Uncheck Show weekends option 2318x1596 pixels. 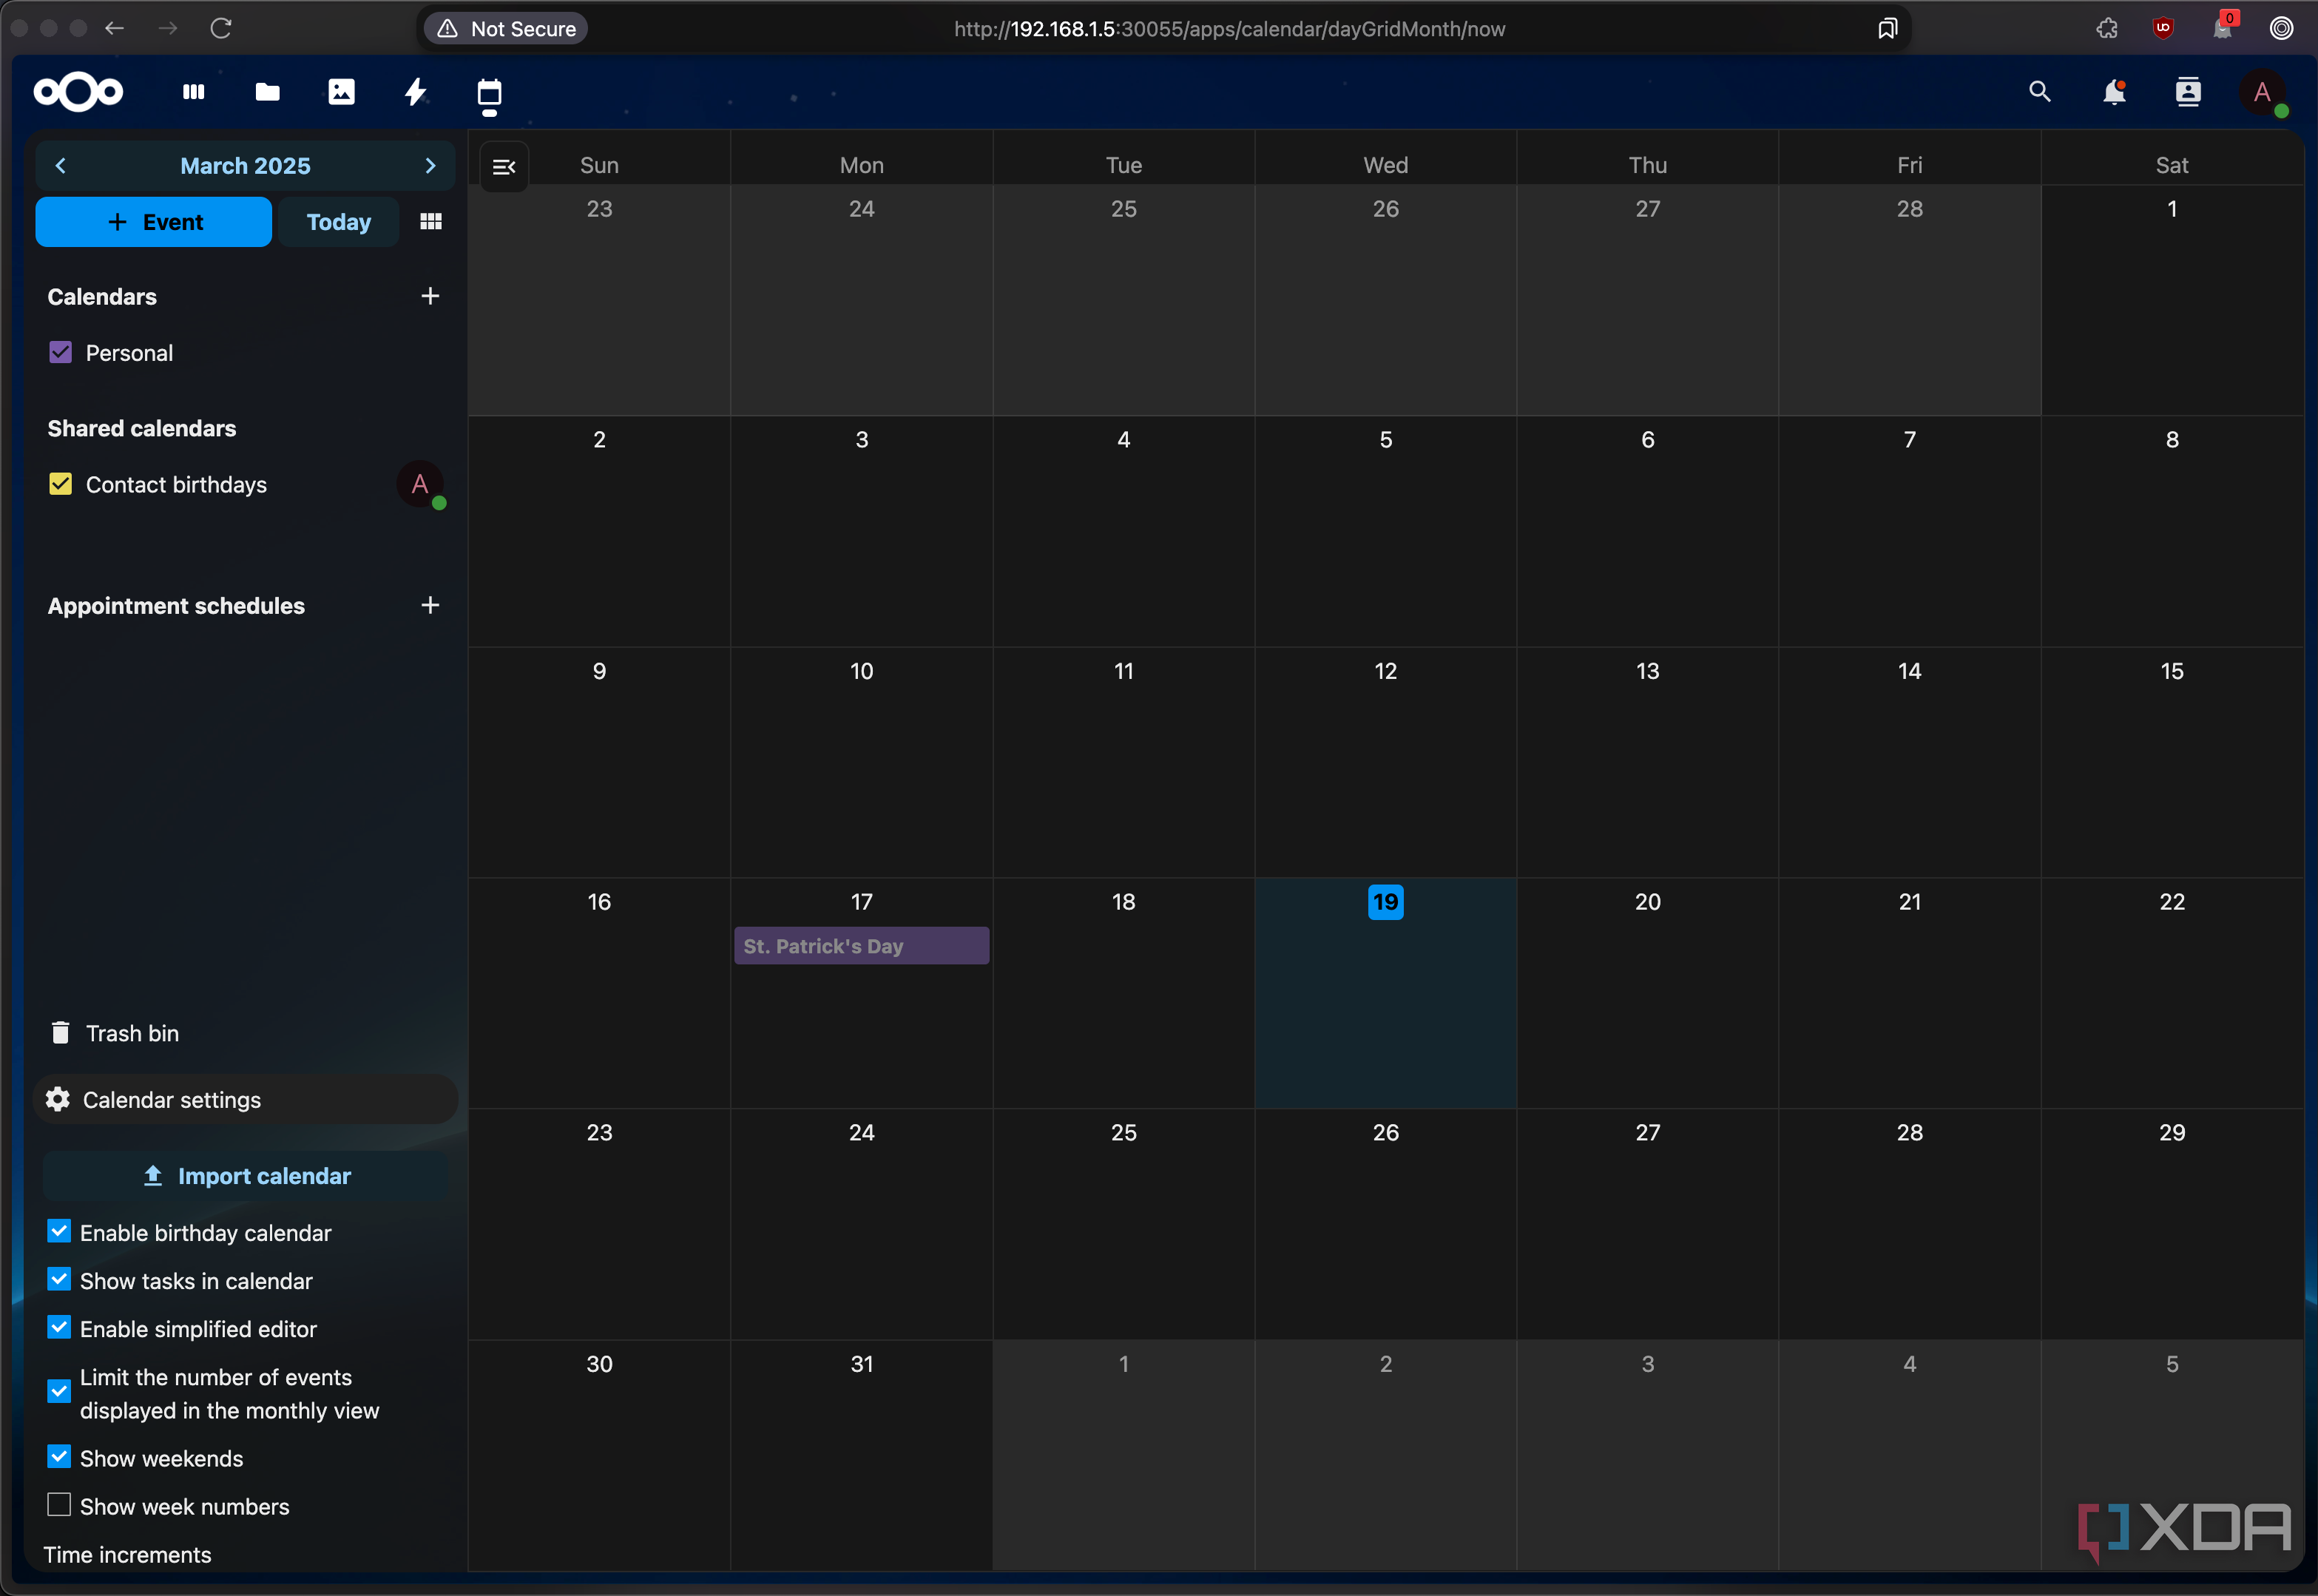(x=59, y=1457)
